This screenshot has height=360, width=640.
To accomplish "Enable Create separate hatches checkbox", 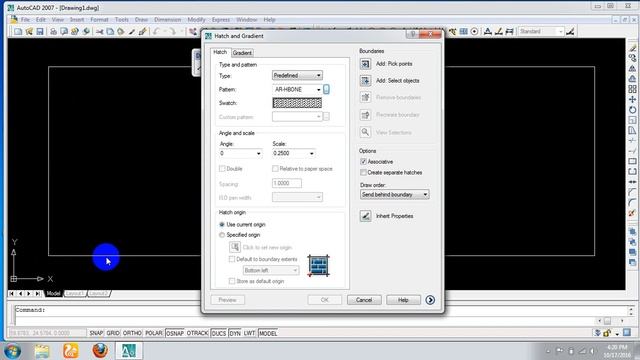I will (x=363, y=173).
